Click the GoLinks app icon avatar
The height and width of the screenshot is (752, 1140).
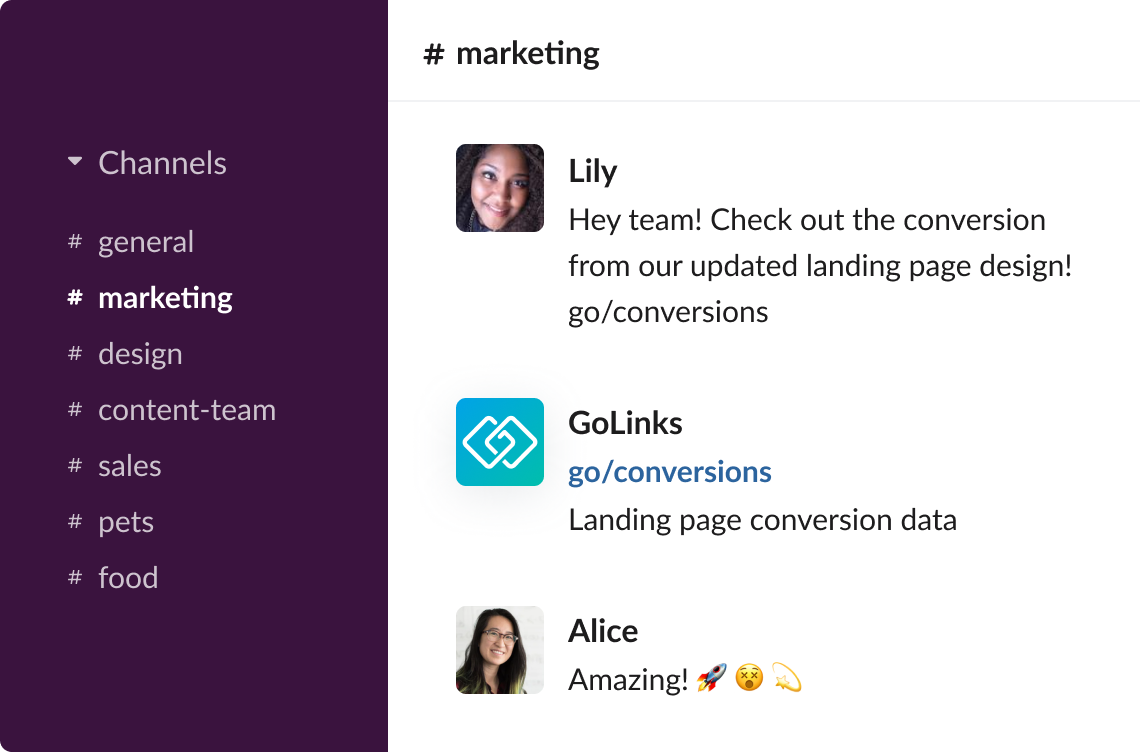pos(500,442)
